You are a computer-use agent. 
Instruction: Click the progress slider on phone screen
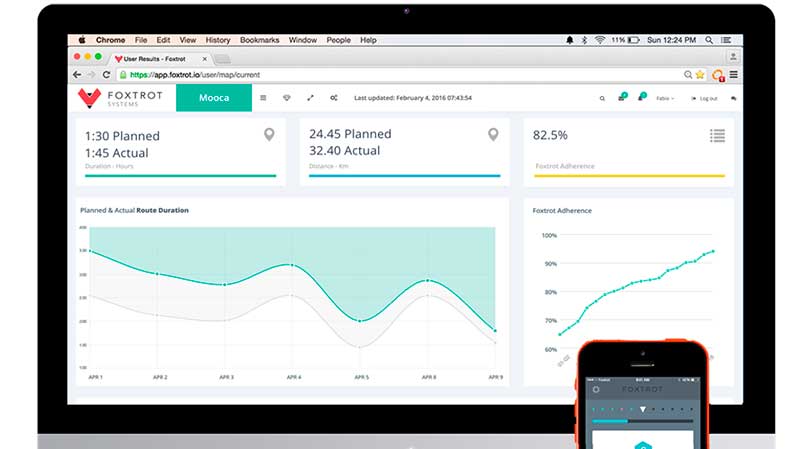pyautogui.click(x=642, y=421)
